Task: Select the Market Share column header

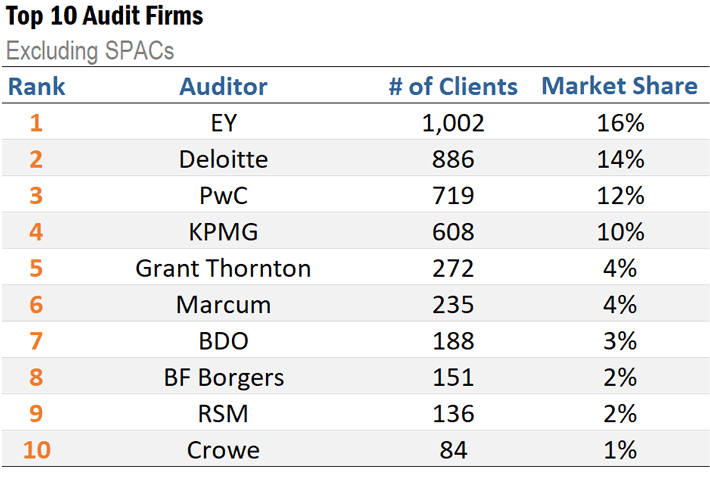Action: tap(619, 86)
